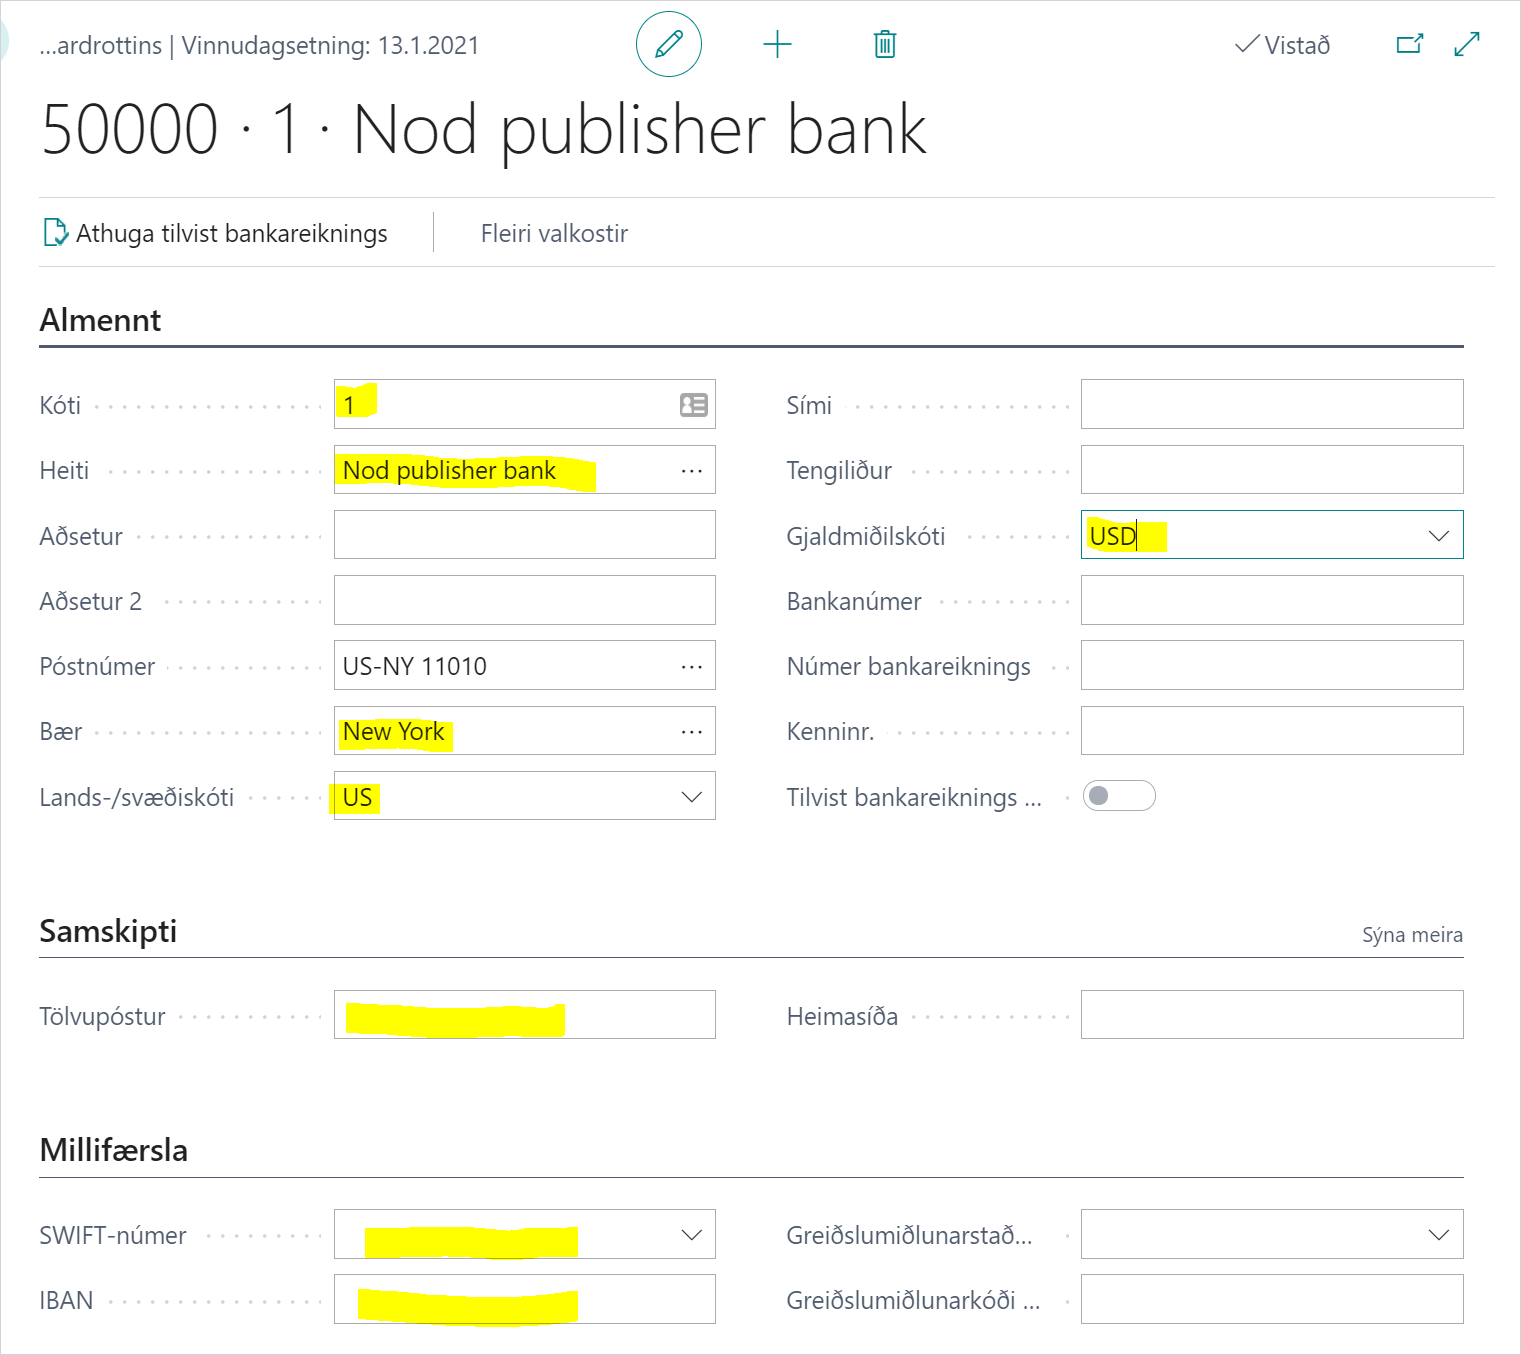Click the contact card icon in Kóti field
The width and height of the screenshot is (1521, 1355).
693,405
